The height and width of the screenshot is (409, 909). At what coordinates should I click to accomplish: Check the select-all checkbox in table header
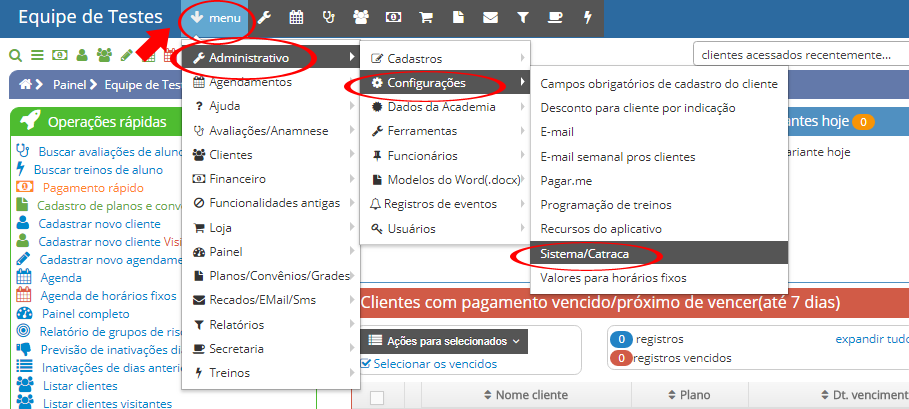pos(377,397)
